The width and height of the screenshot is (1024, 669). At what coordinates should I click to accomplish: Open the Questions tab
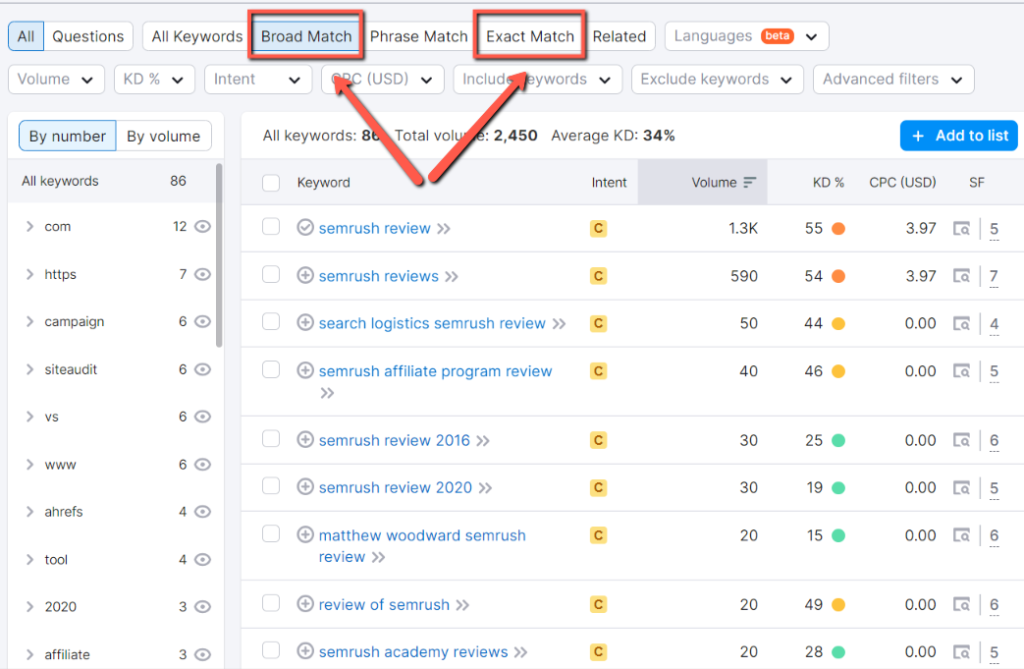pos(88,36)
